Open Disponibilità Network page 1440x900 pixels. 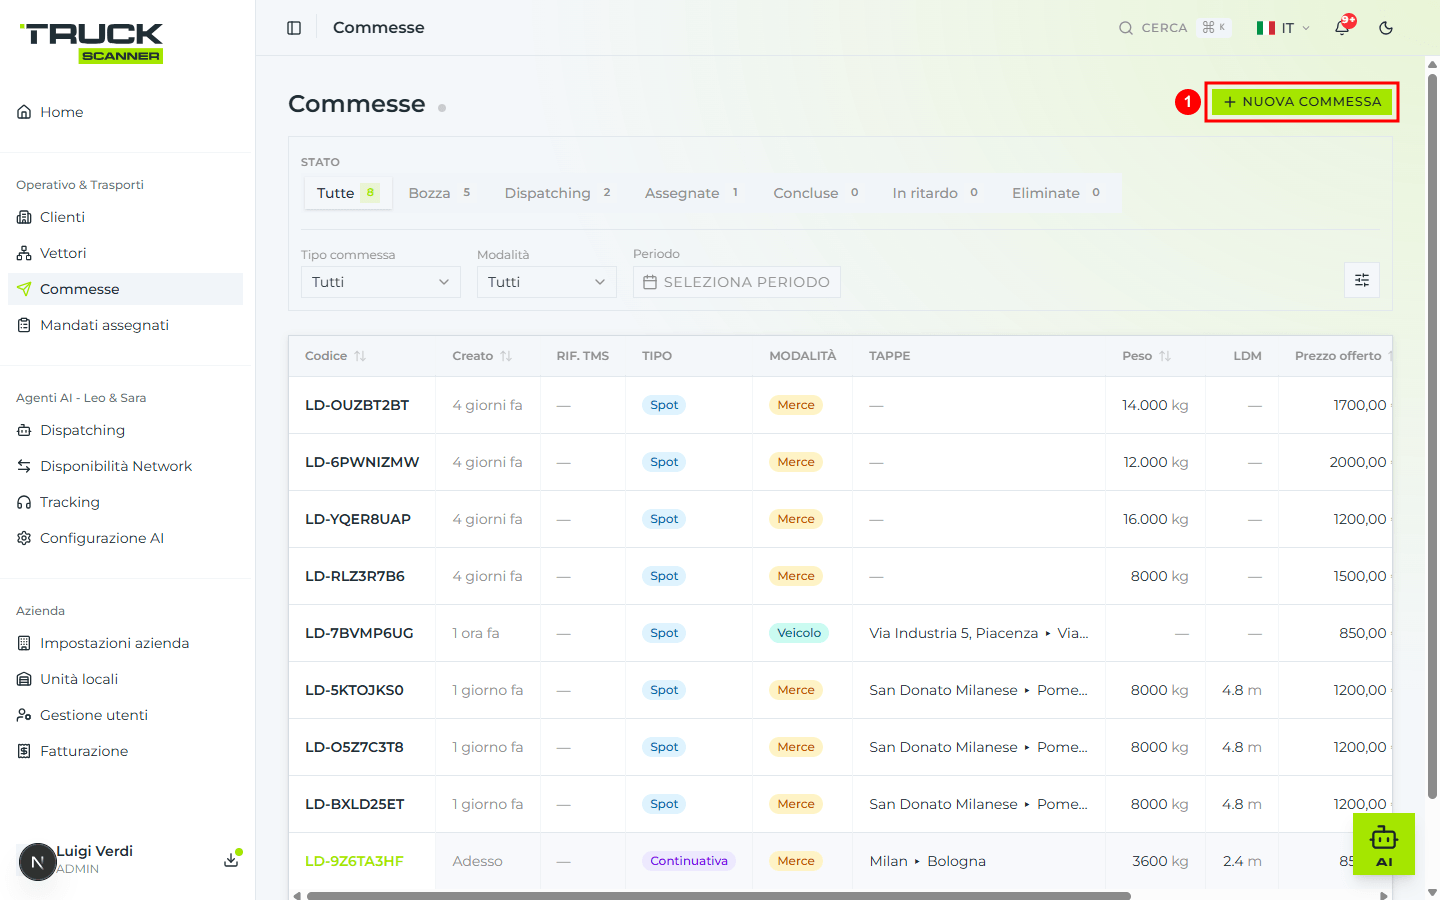125,466
